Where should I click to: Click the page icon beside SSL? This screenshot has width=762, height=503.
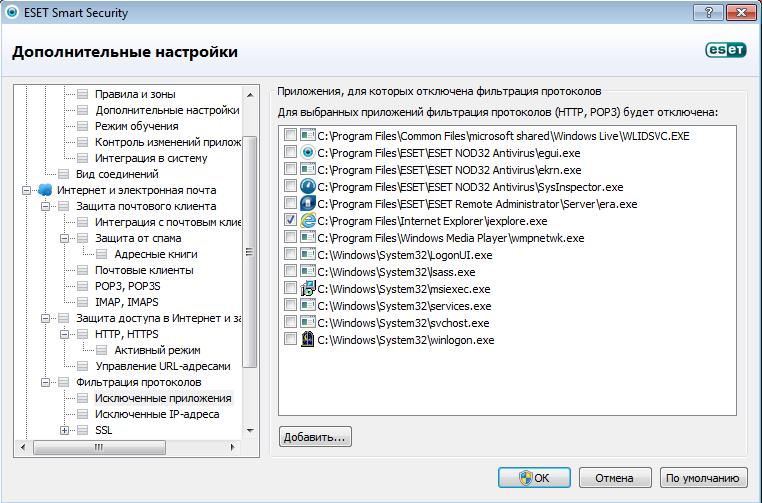point(83,430)
